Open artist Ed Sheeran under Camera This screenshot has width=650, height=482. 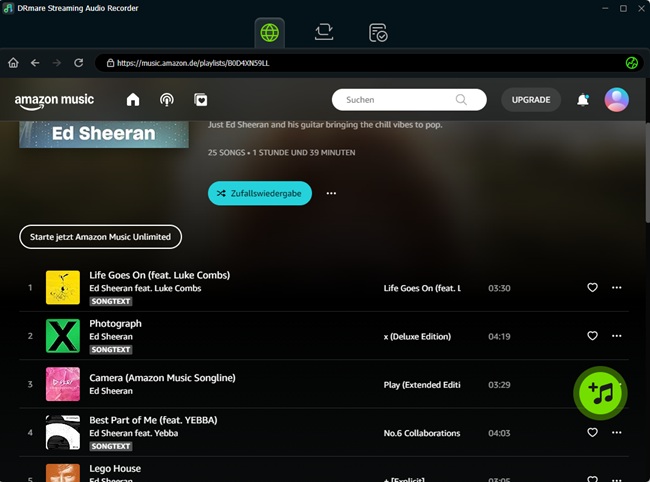(111, 391)
